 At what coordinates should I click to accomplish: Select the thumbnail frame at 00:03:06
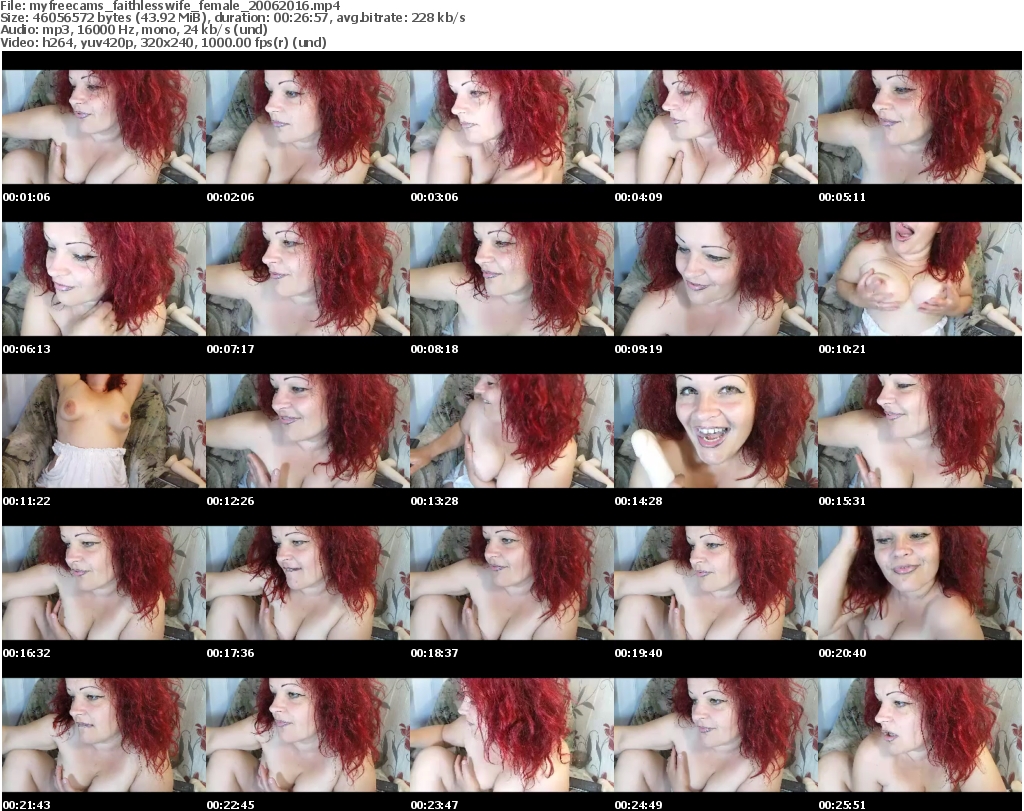[x=512, y=127]
